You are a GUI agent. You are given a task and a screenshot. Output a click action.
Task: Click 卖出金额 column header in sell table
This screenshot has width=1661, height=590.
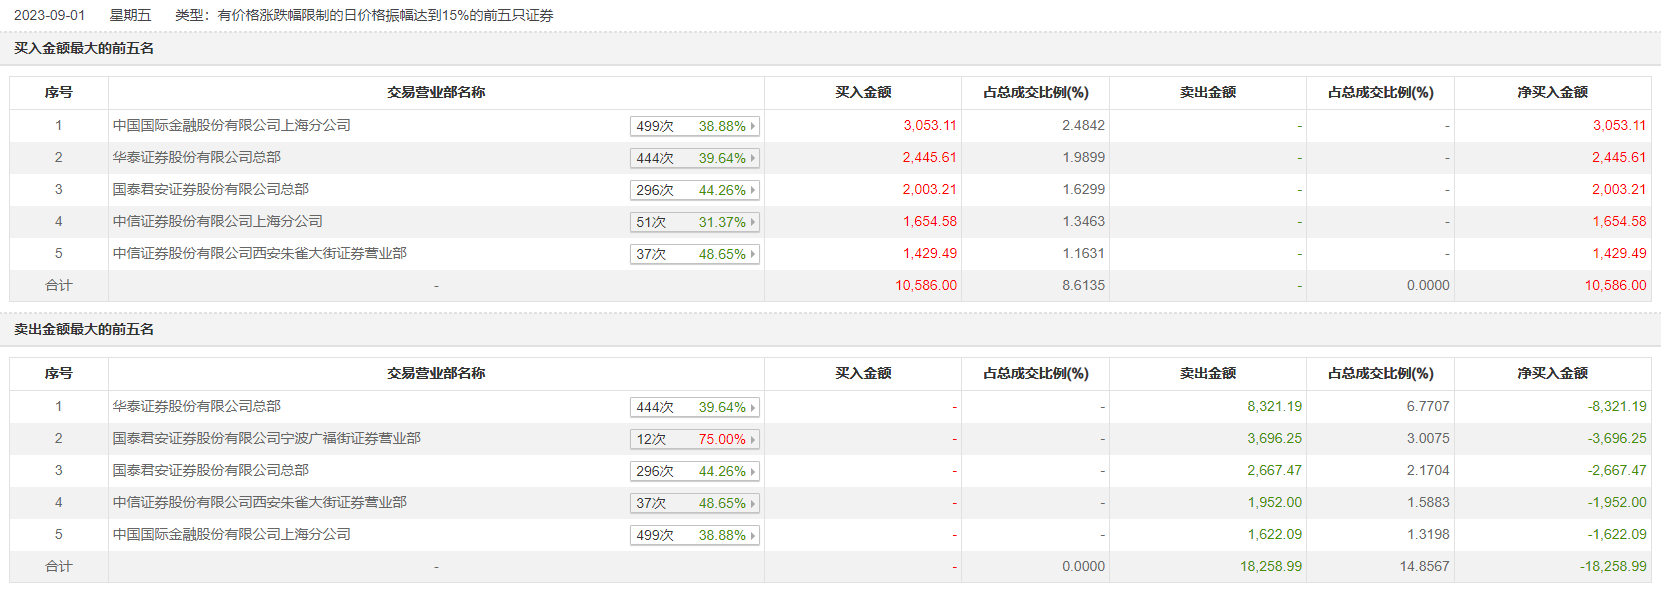click(x=1207, y=373)
